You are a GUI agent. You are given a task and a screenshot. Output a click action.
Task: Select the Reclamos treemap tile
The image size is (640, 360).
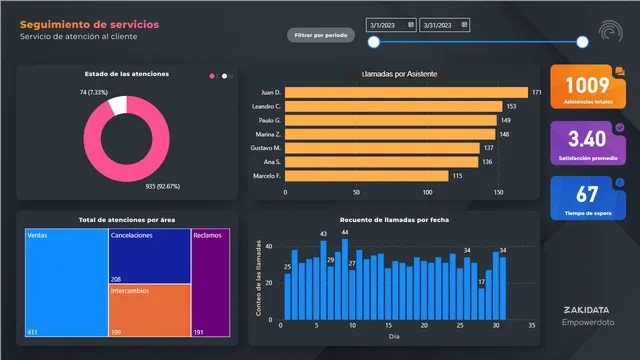click(211, 282)
